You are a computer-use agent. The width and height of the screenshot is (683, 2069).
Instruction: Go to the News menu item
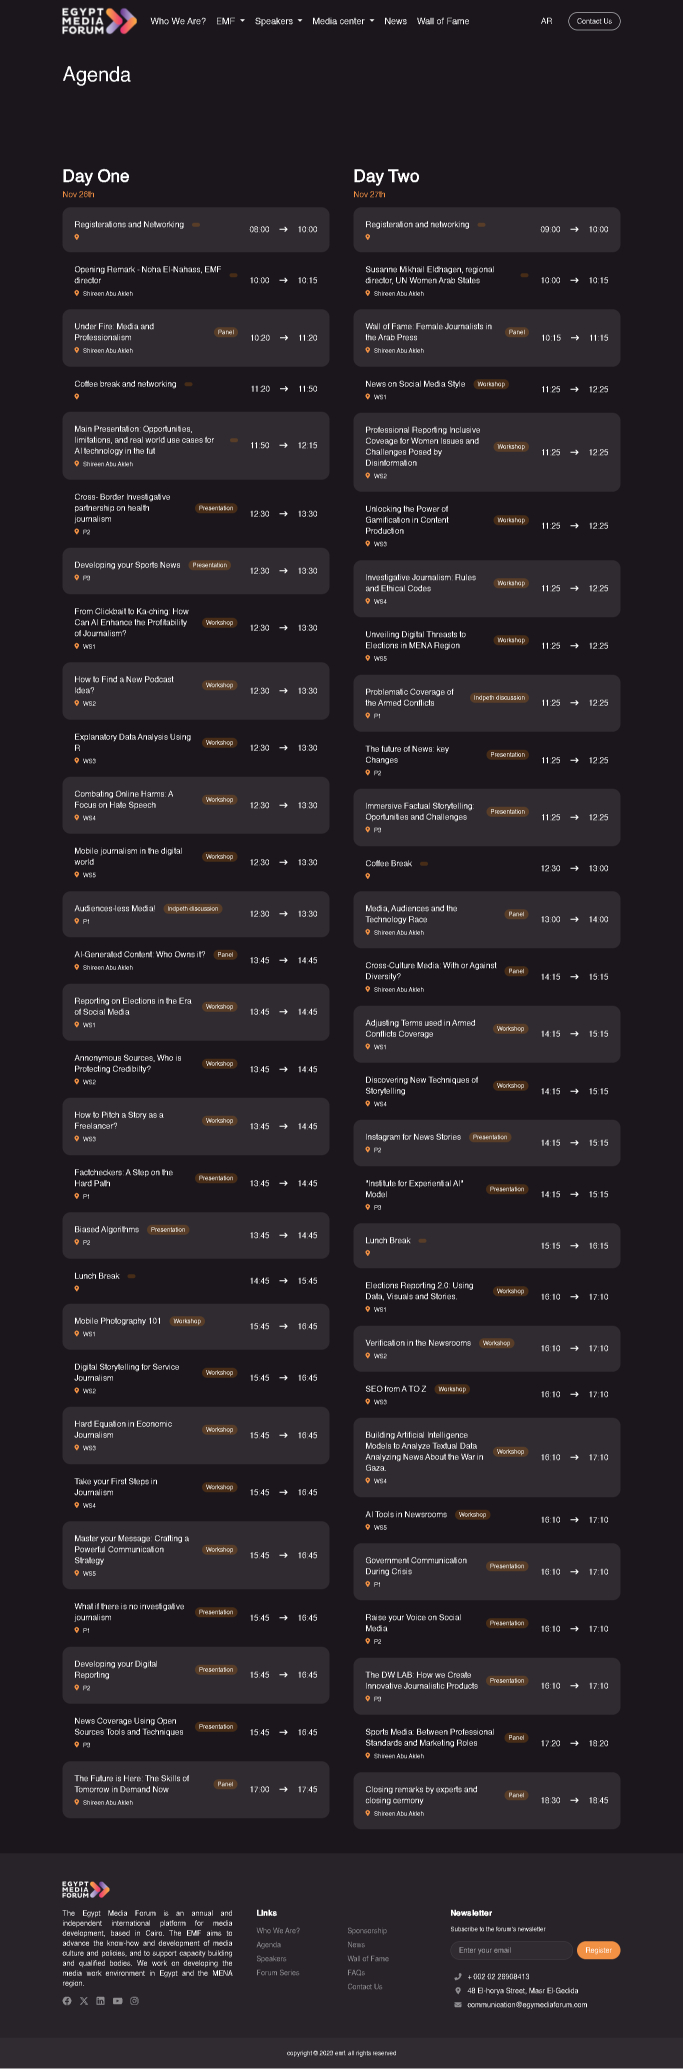tap(396, 21)
